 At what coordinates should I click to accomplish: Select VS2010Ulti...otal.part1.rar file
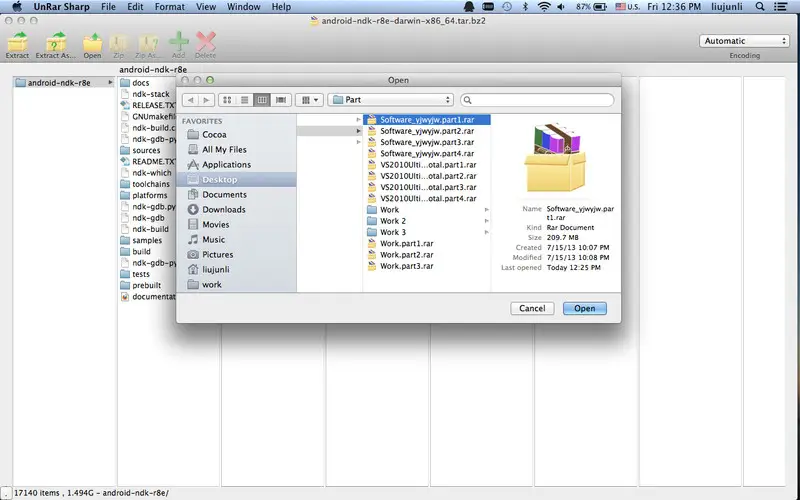click(x=428, y=165)
